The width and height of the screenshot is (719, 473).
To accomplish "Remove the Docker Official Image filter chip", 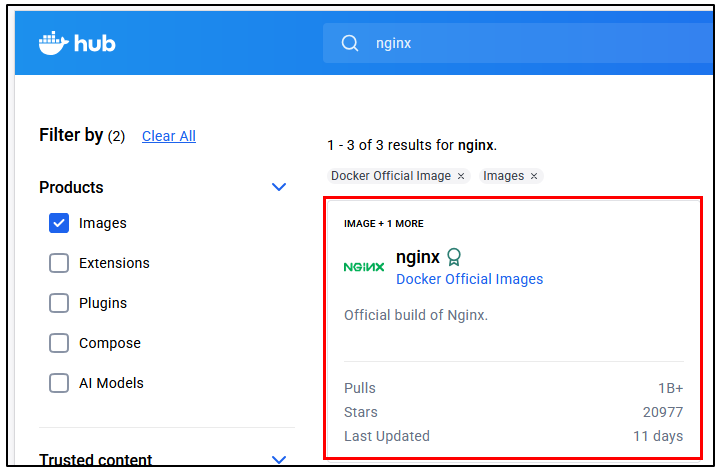I will click(x=461, y=176).
